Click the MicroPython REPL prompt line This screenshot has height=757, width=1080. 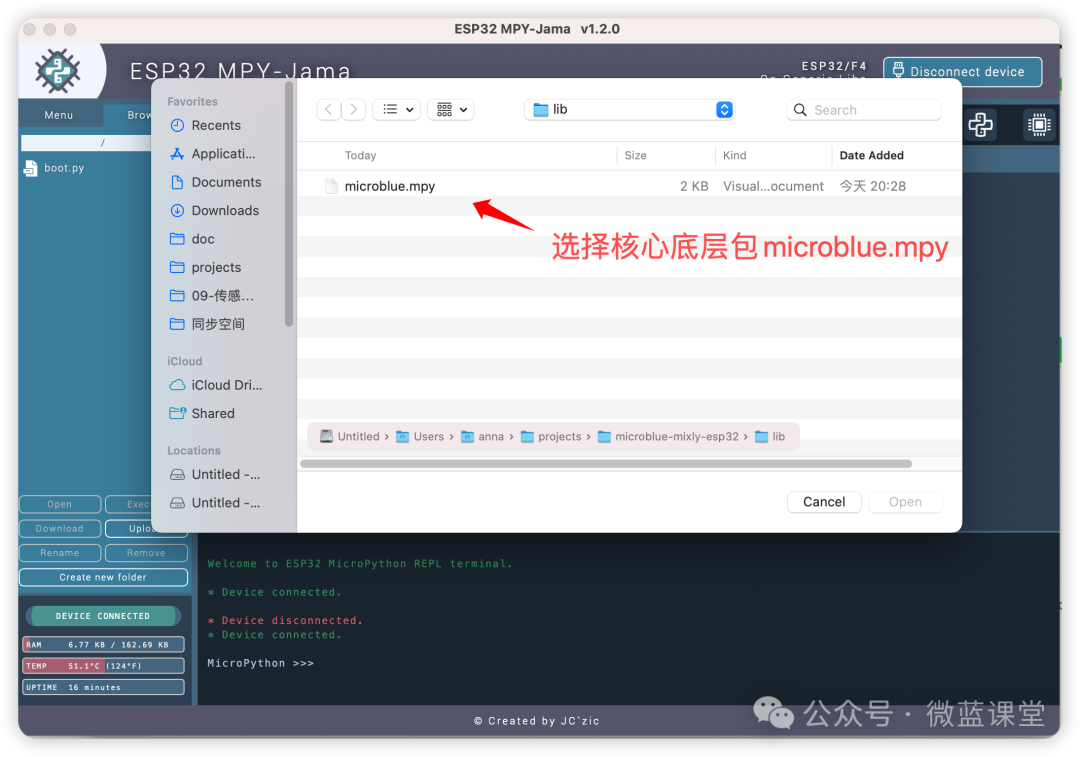[260, 663]
